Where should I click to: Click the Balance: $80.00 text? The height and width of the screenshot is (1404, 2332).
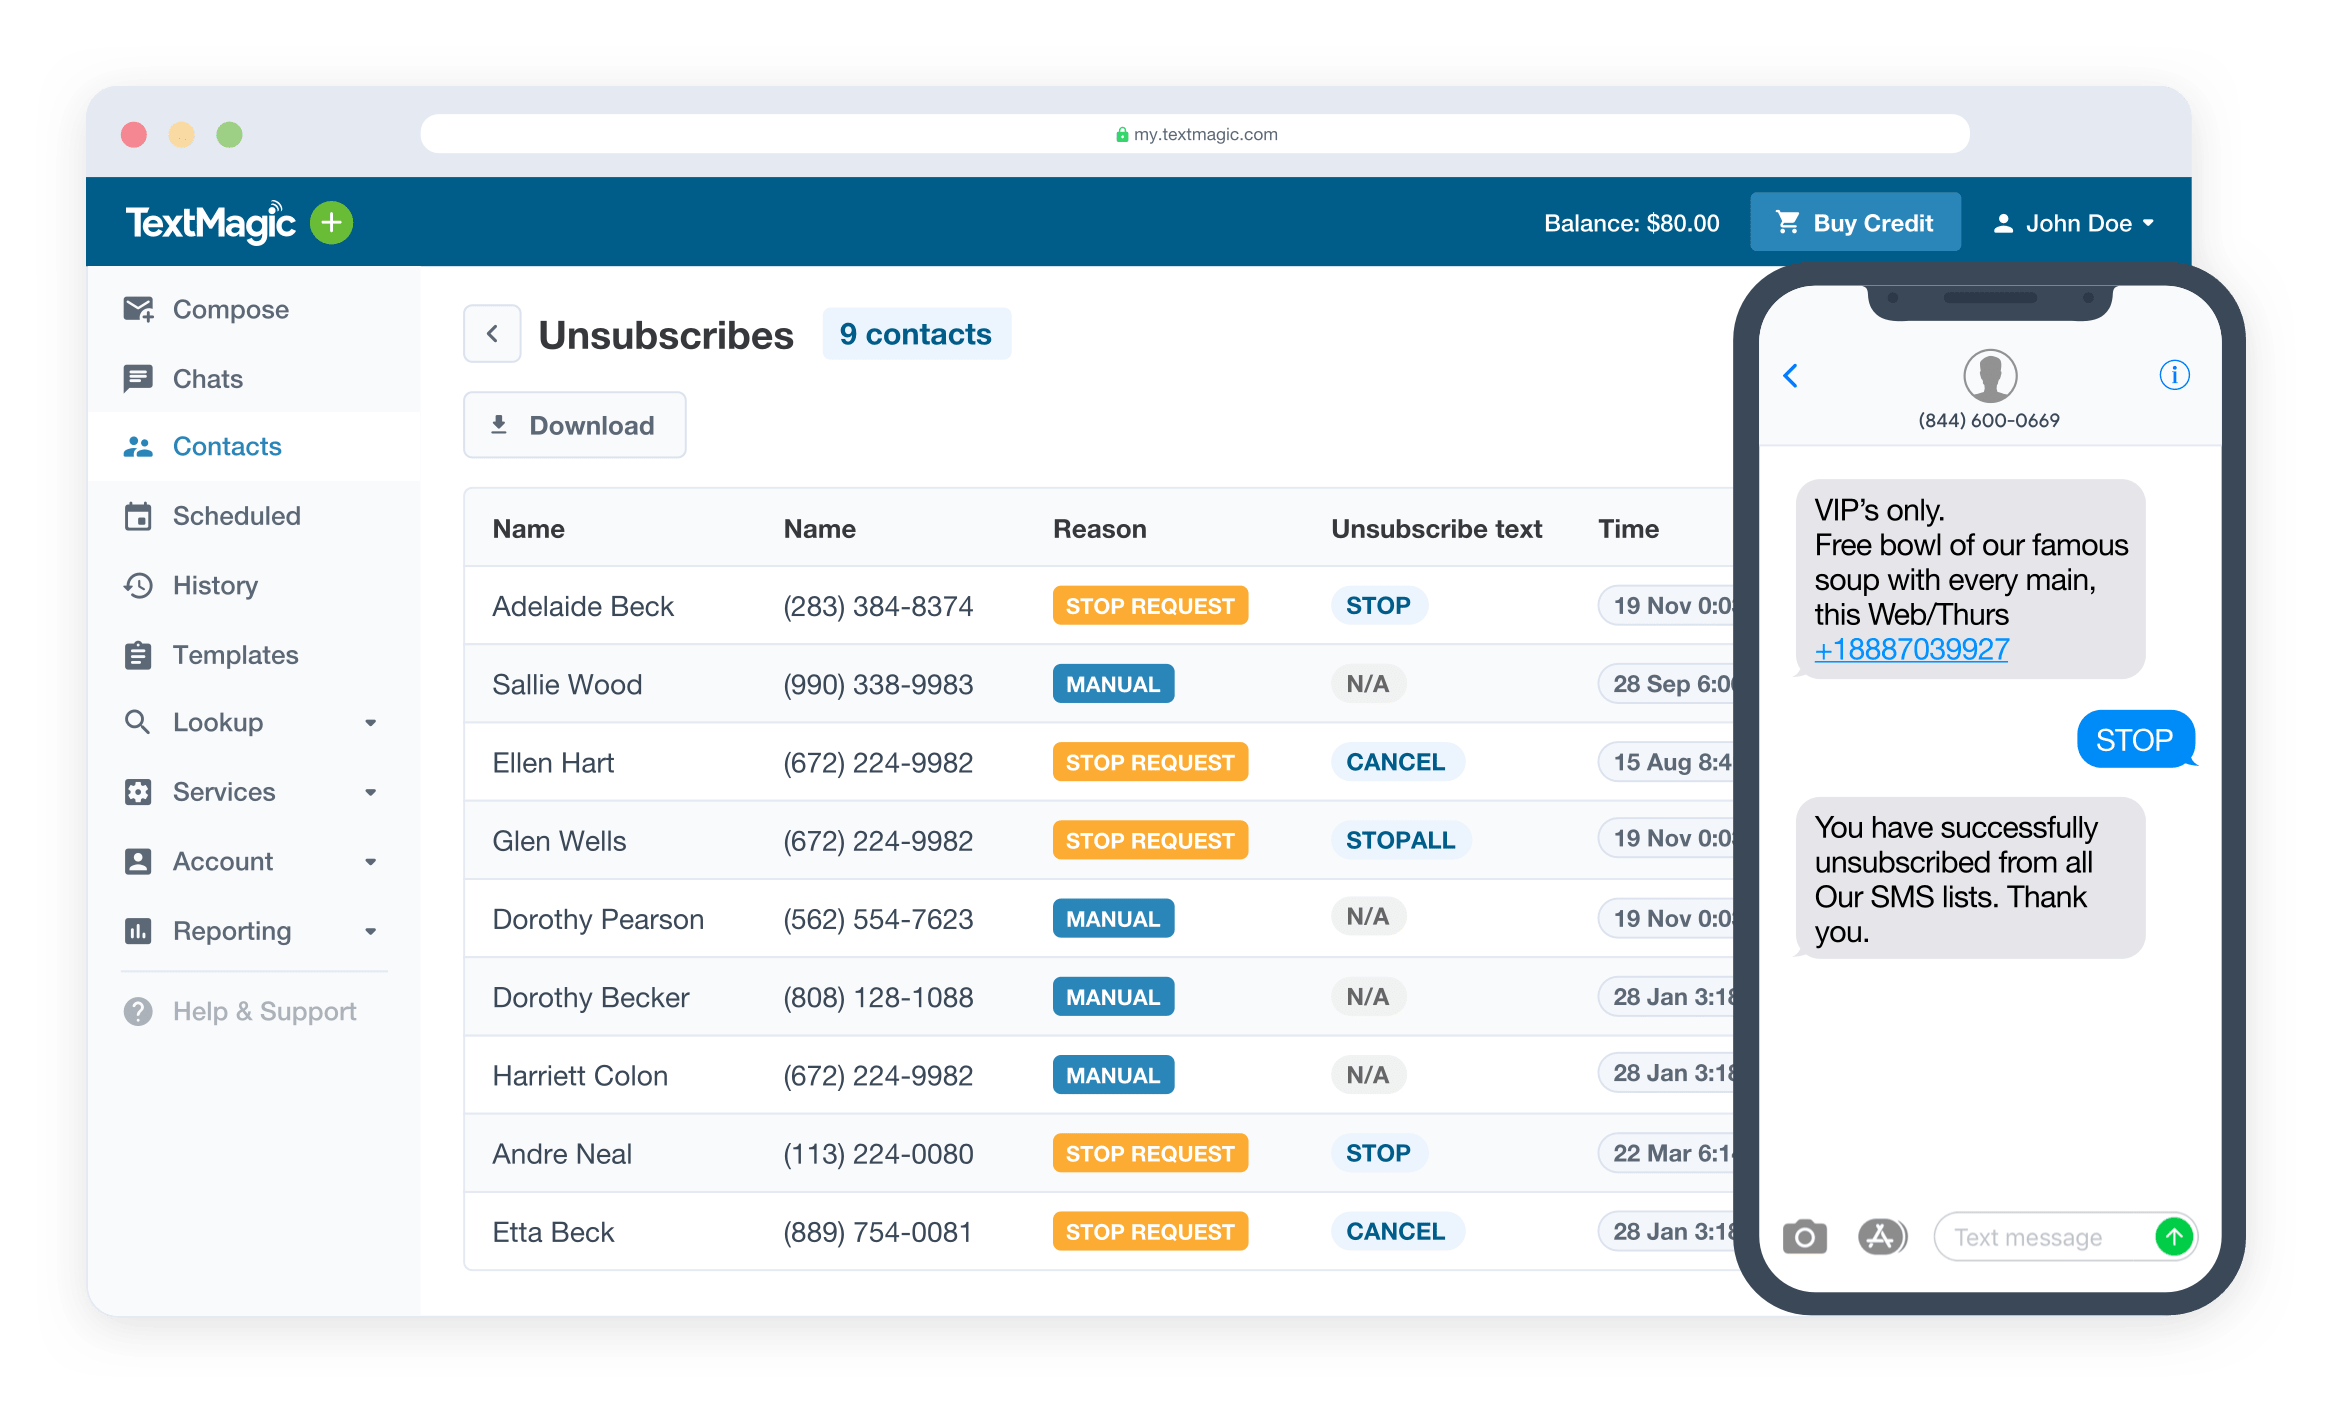[x=1632, y=223]
